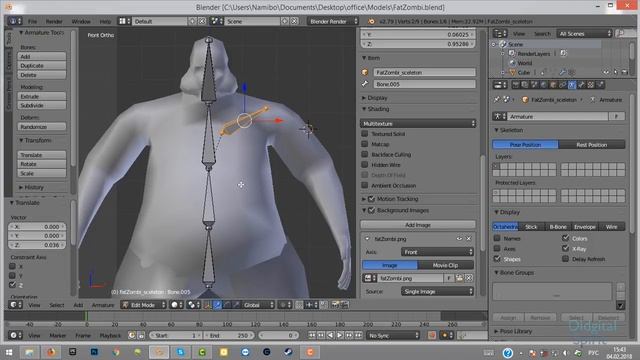The width and height of the screenshot is (640, 360).
Task: Open the Object properties tab icon
Action: [x=553, y=85]
